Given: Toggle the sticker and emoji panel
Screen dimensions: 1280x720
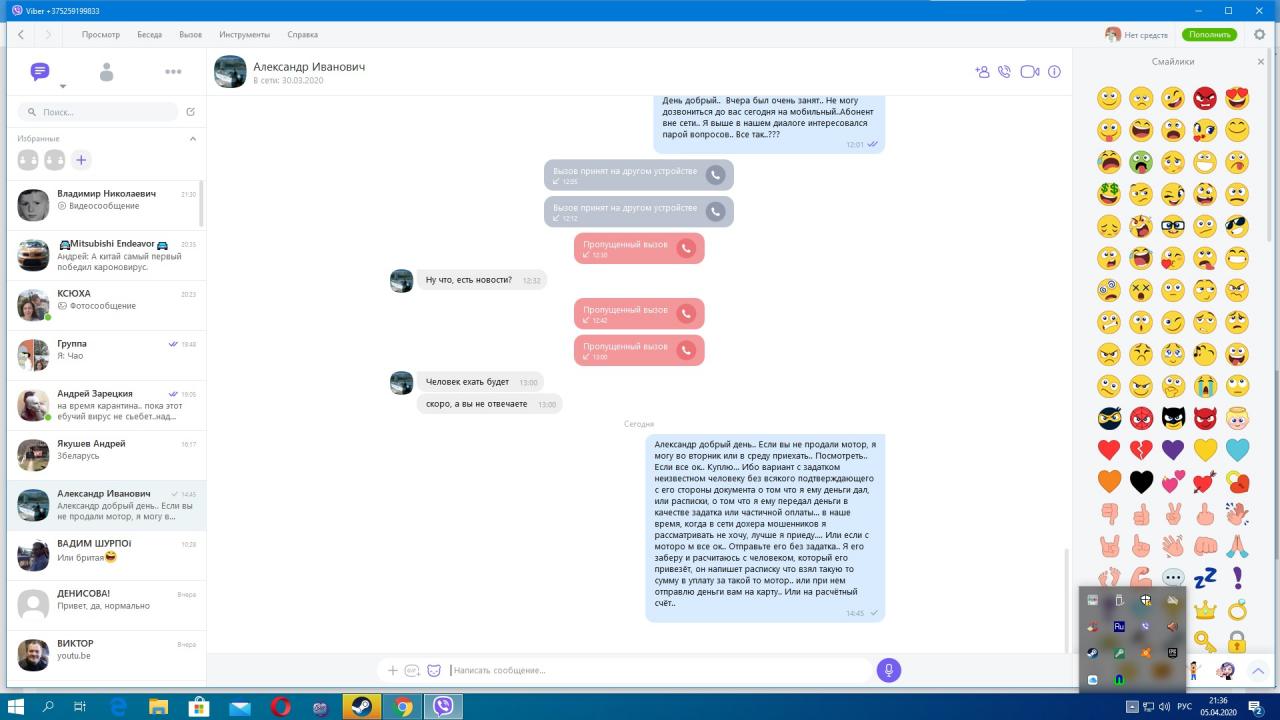Looking at the screenshot, I should click(434, 670).
